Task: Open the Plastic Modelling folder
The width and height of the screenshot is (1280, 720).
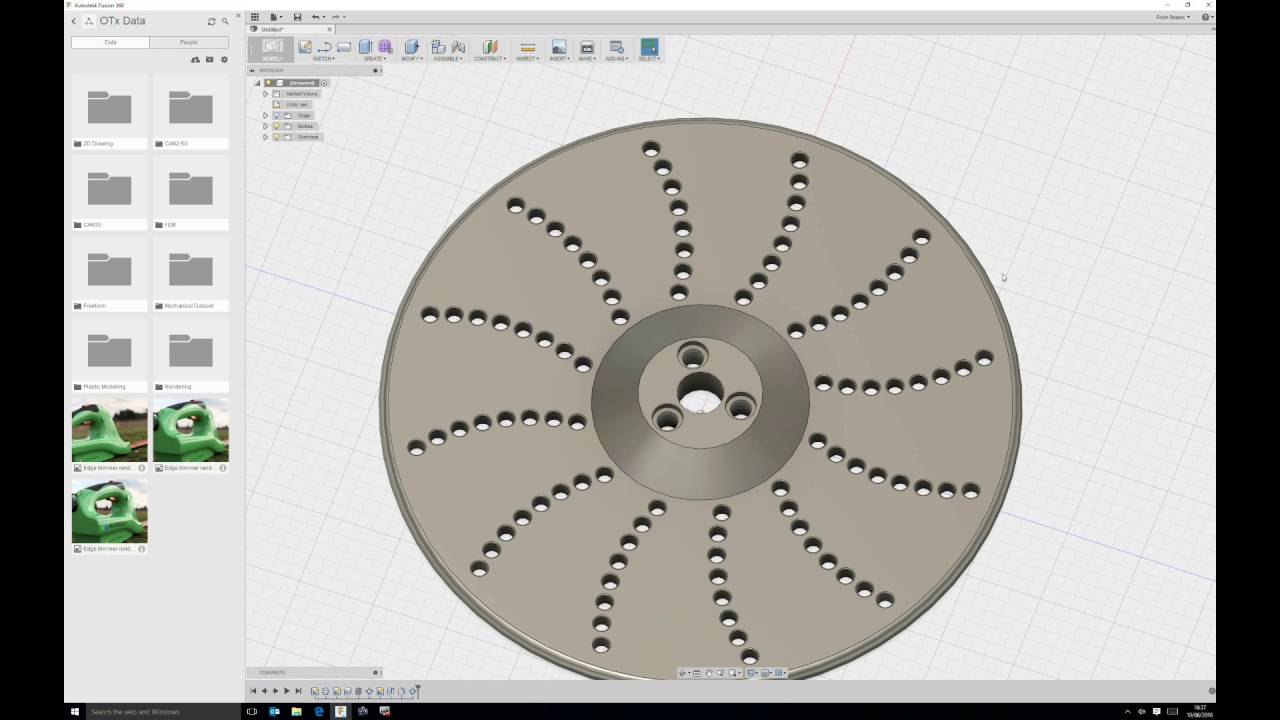Action: tap(109, 354)
